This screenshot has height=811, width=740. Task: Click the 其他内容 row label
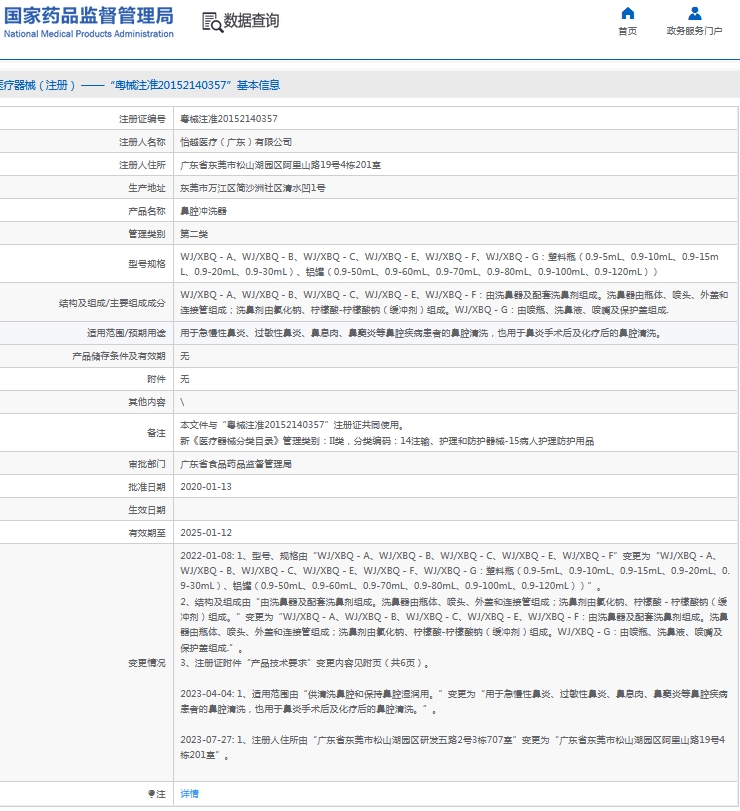(x=147, y=402)
